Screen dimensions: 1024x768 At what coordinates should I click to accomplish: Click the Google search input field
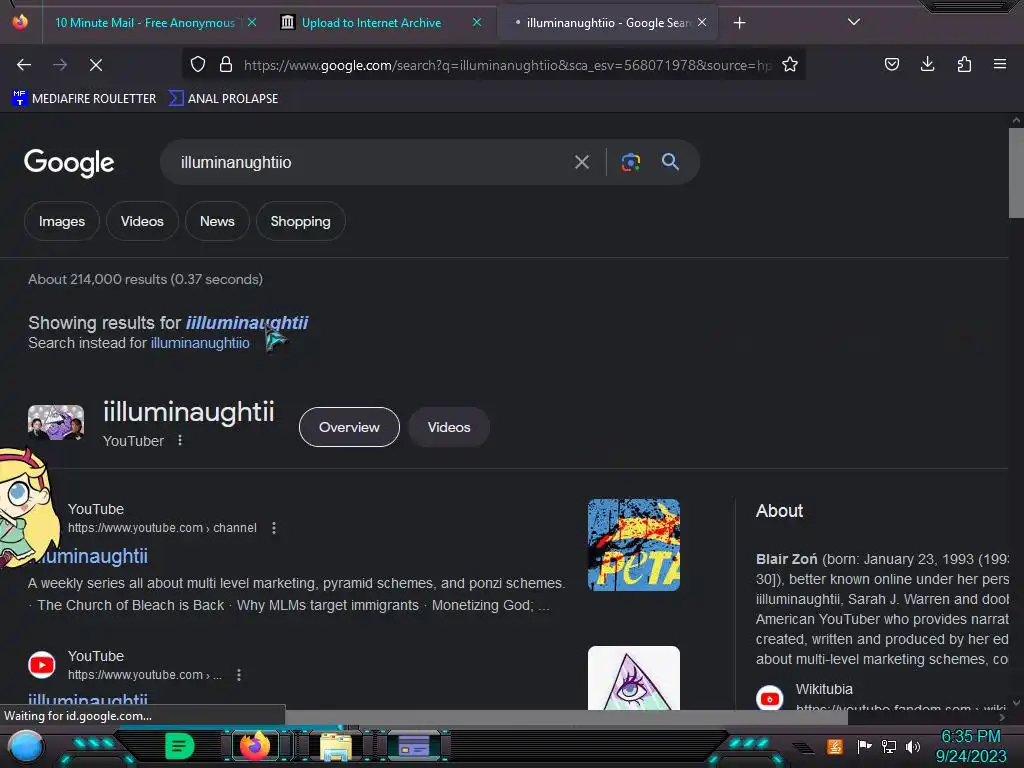372,162
